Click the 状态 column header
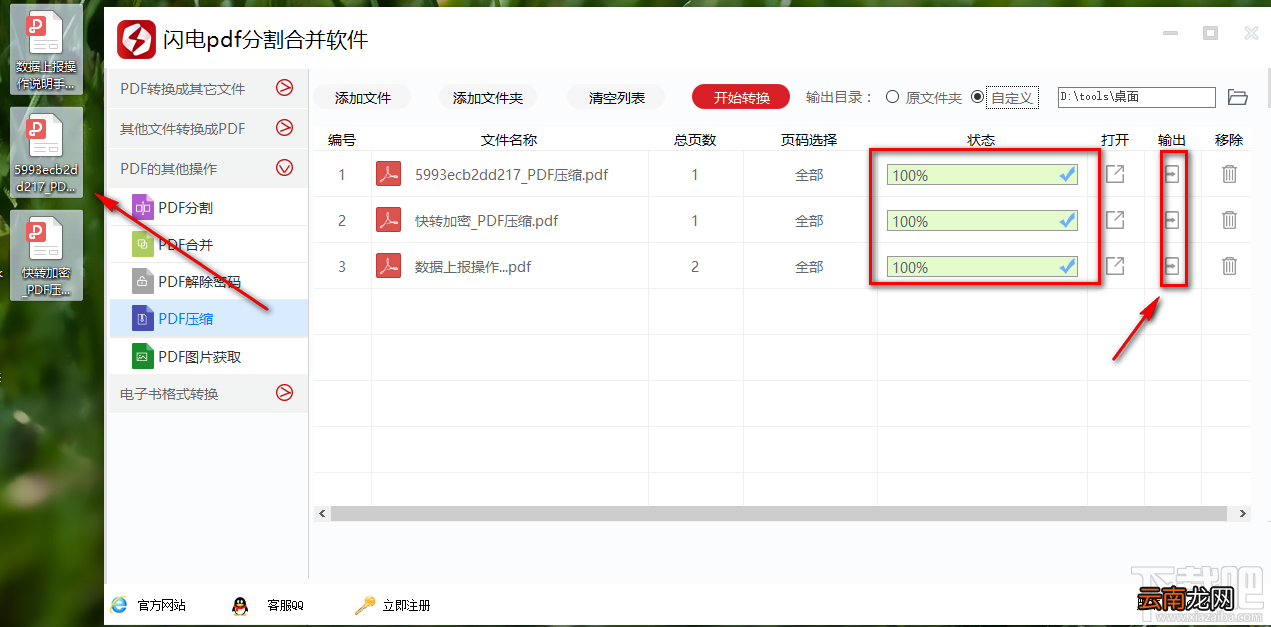 981,140
